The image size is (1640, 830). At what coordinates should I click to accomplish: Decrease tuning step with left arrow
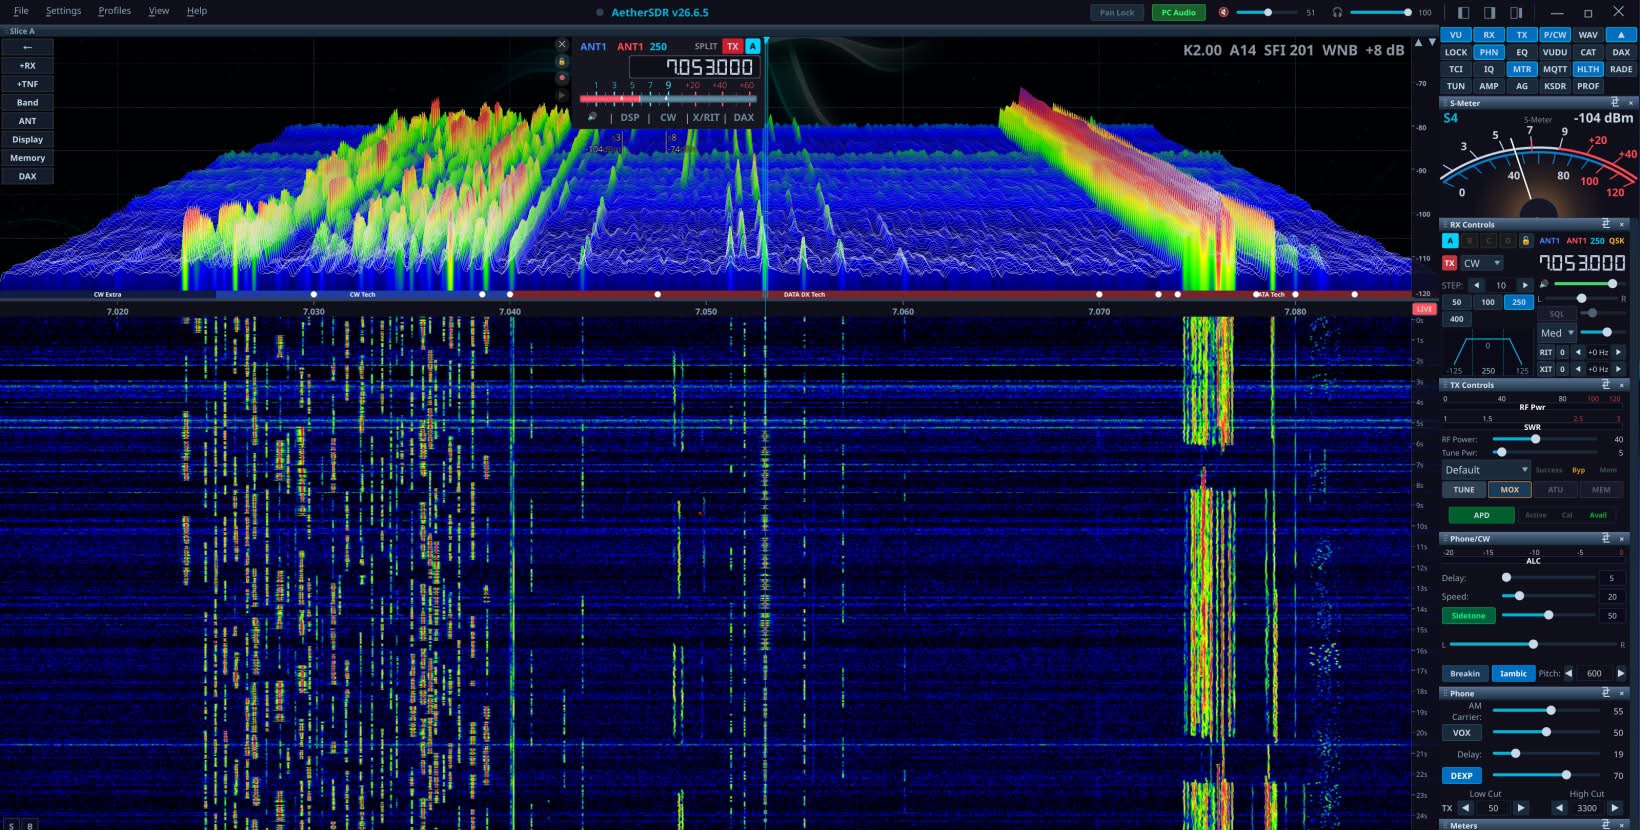tap(1476, 285)
